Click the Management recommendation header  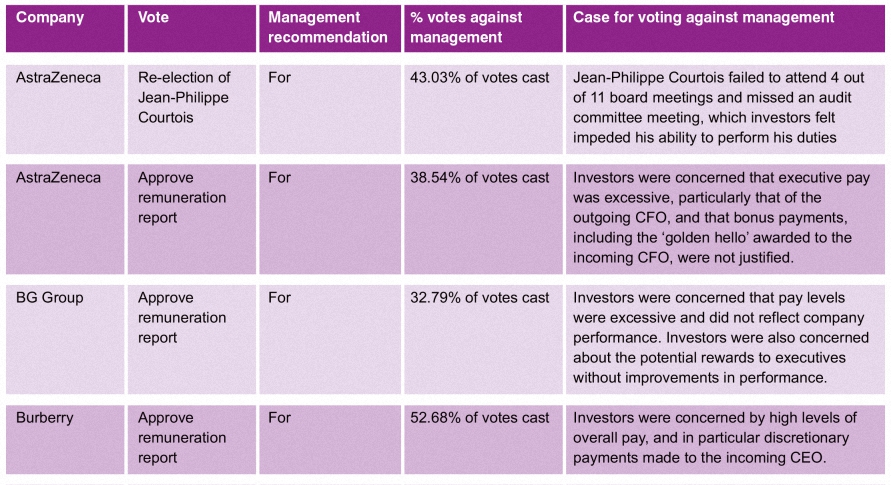[x=330, y=28]
